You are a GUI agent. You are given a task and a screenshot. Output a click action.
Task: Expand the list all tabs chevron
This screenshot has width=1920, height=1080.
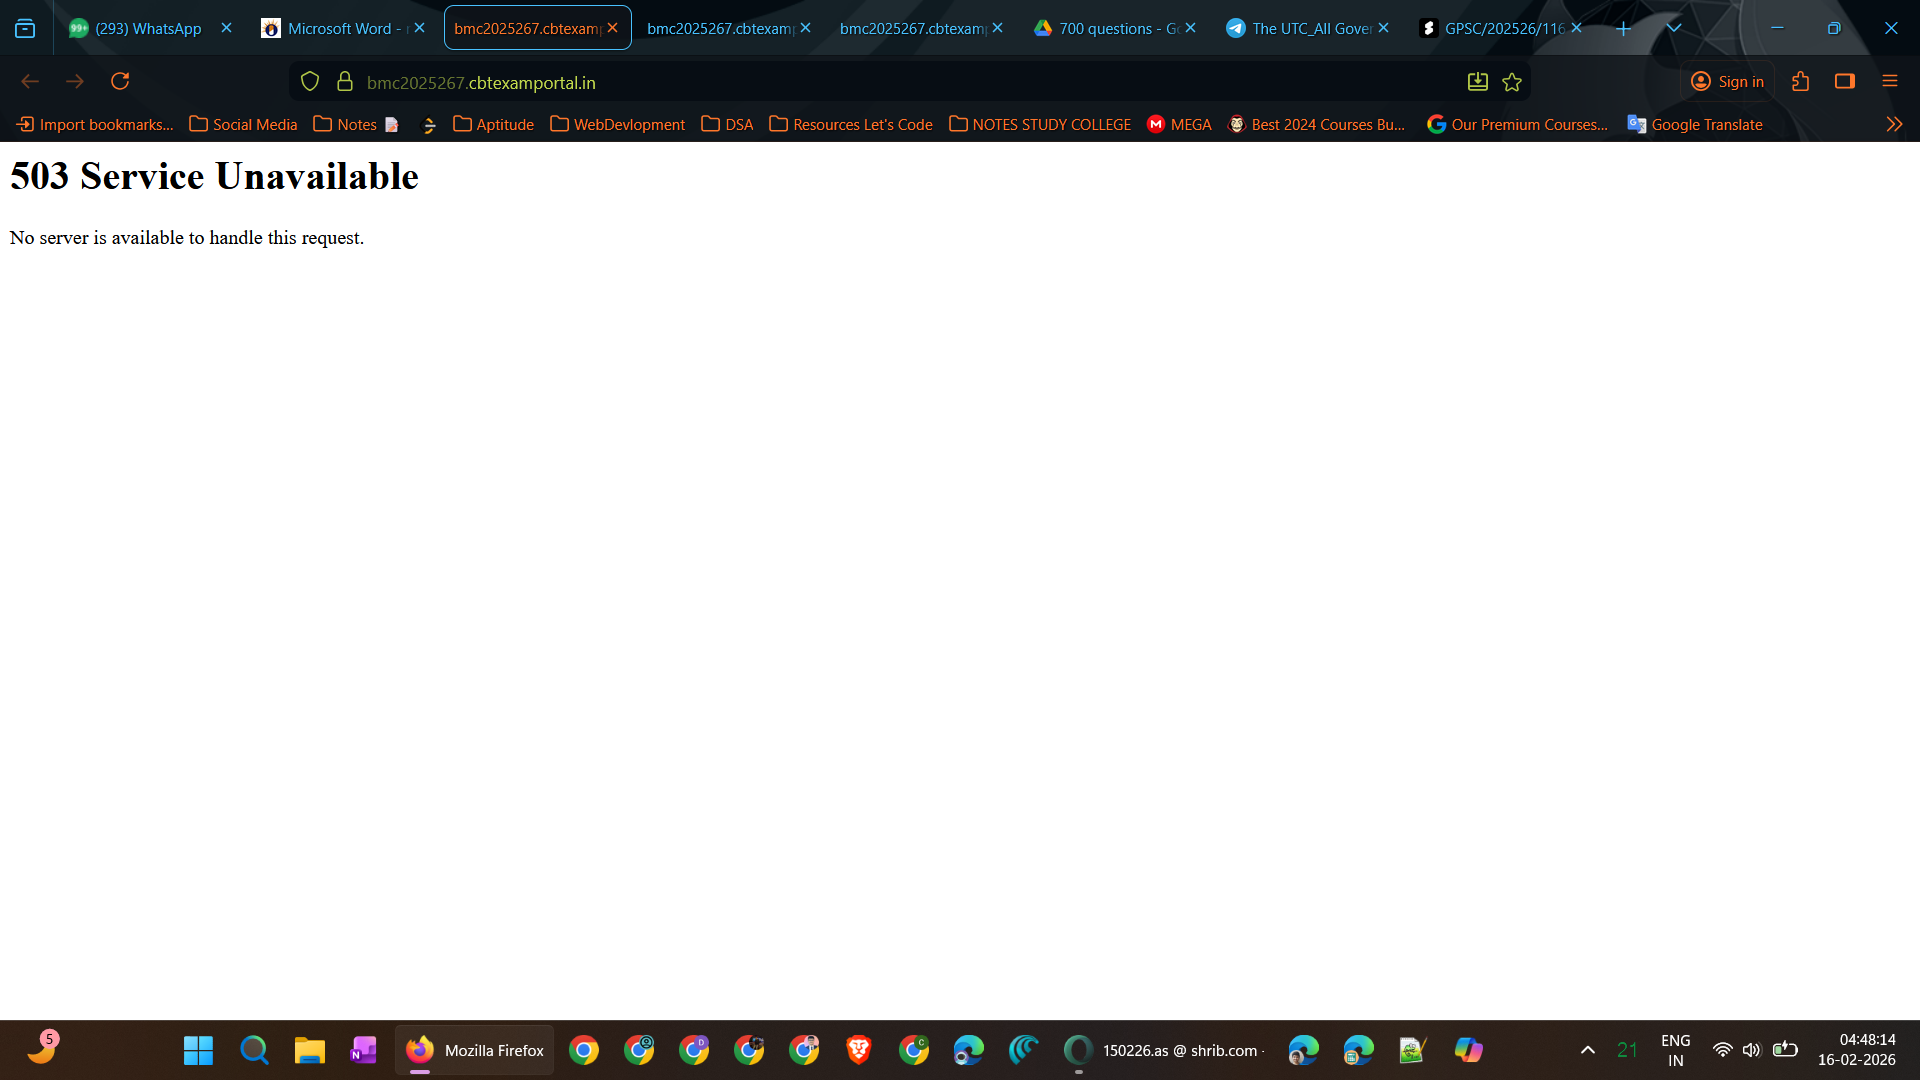tap(1674, 29)
